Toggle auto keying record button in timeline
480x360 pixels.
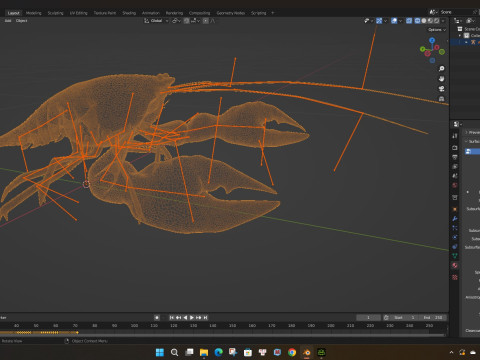(157, 318)
